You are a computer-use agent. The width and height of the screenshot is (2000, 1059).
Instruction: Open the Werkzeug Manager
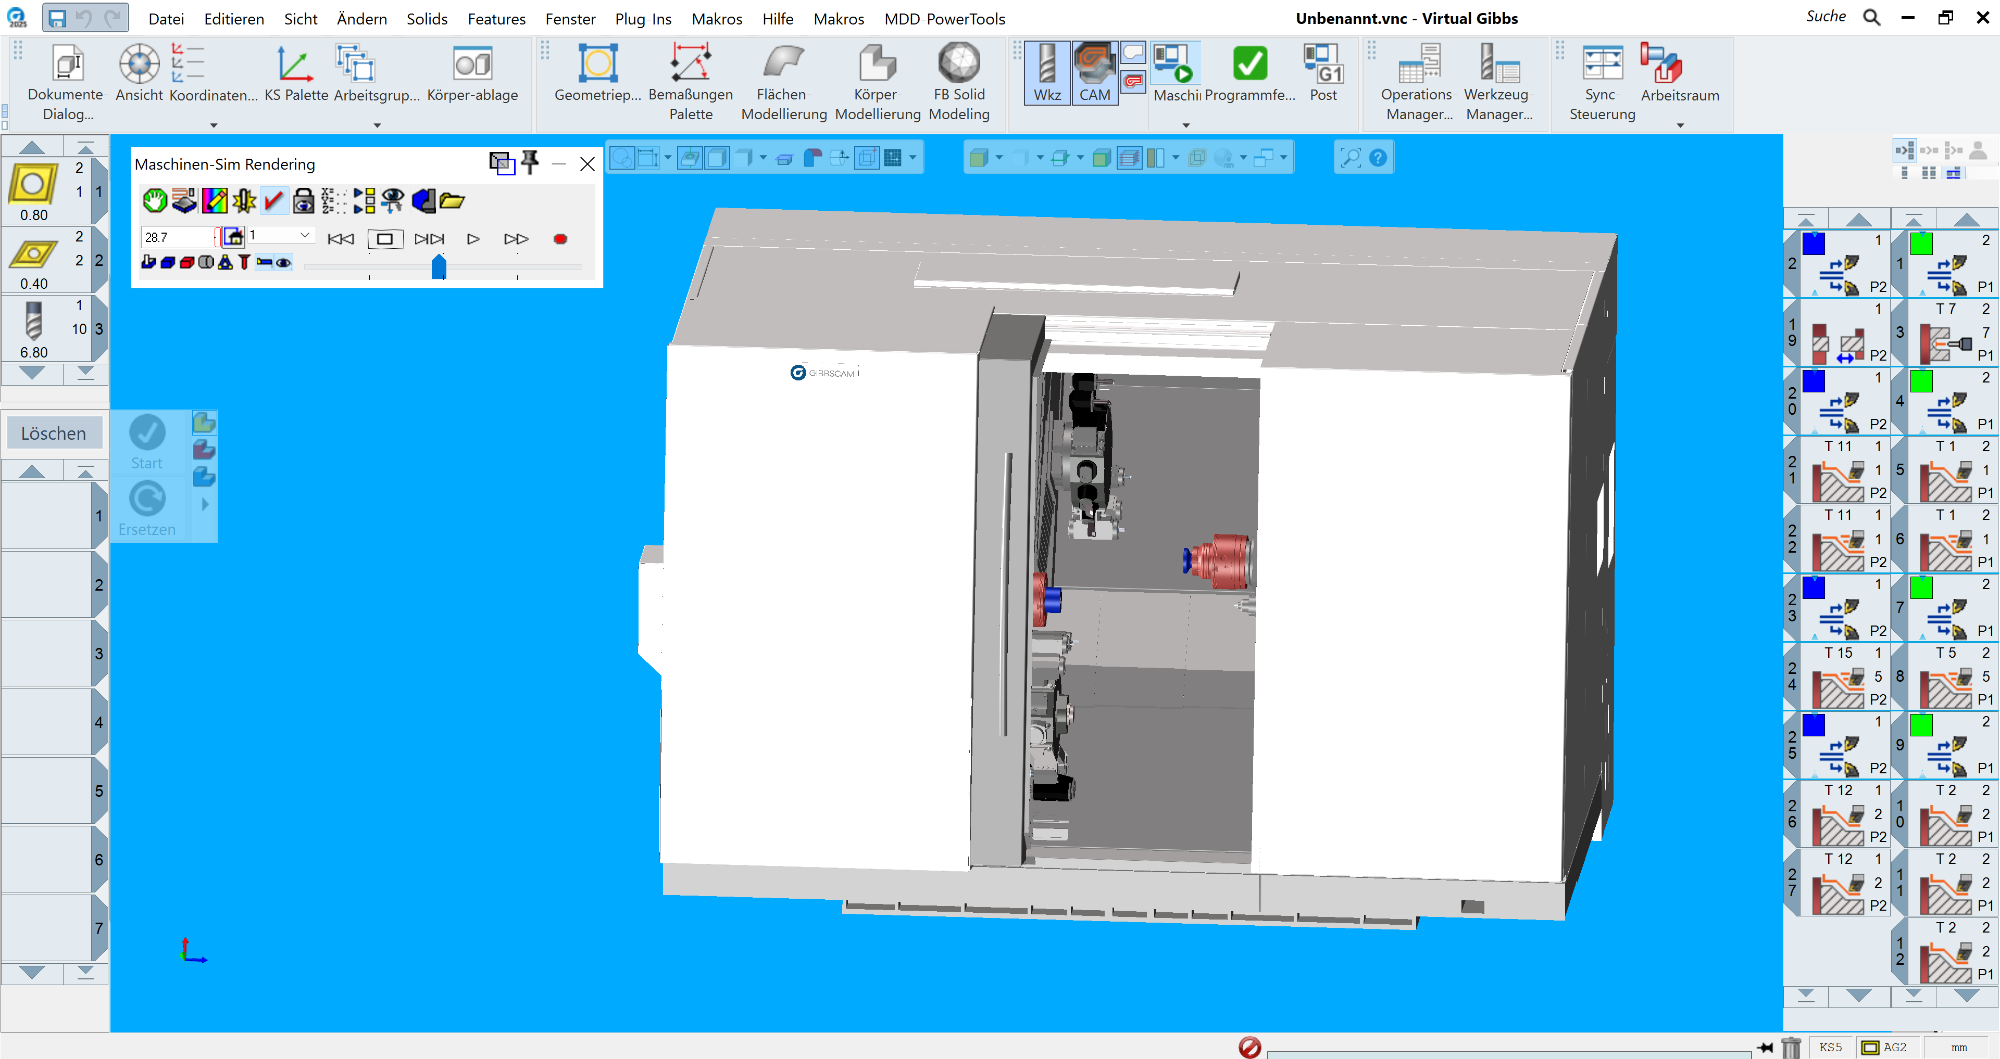[1498, 83]
